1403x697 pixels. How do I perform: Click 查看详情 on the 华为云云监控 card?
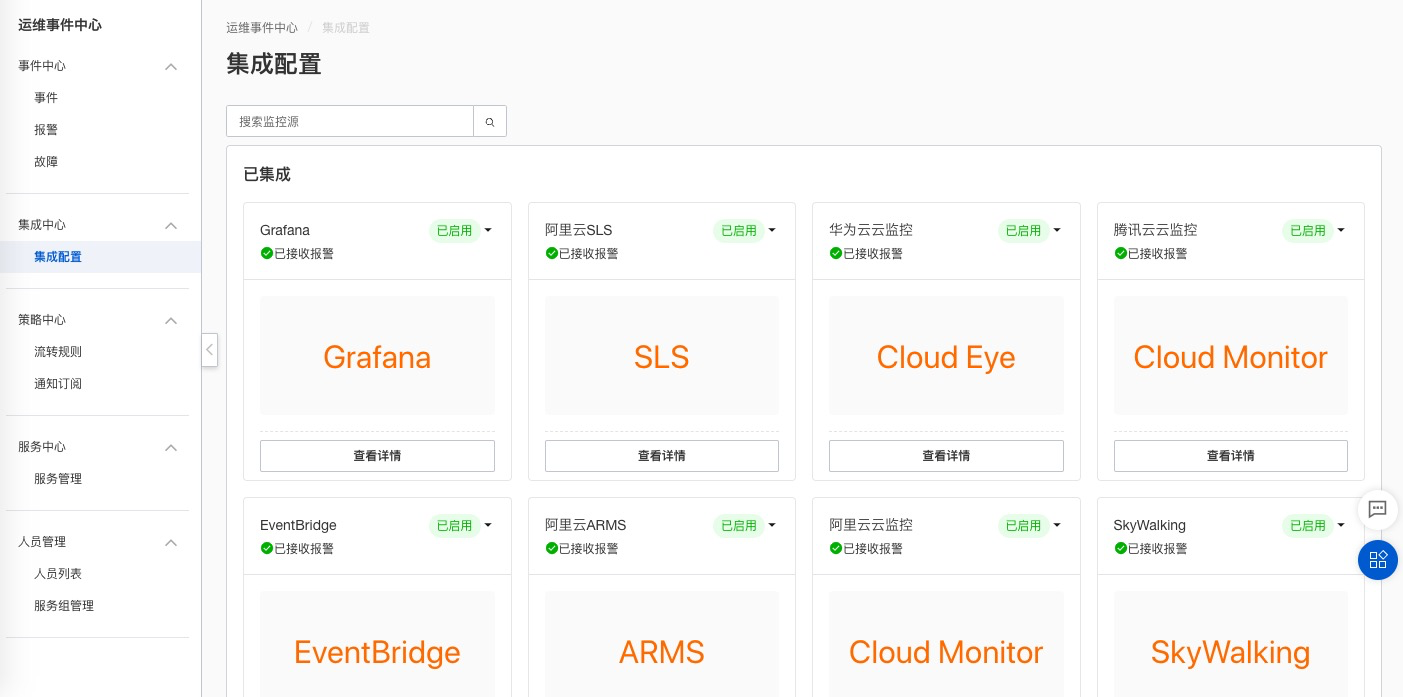946,456
